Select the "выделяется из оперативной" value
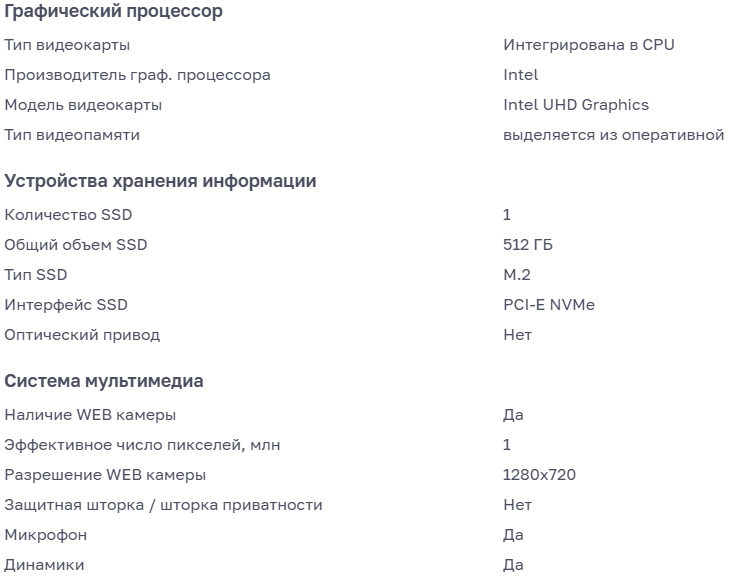Viewport: 732px width, 579px height. tap(613, 135)
